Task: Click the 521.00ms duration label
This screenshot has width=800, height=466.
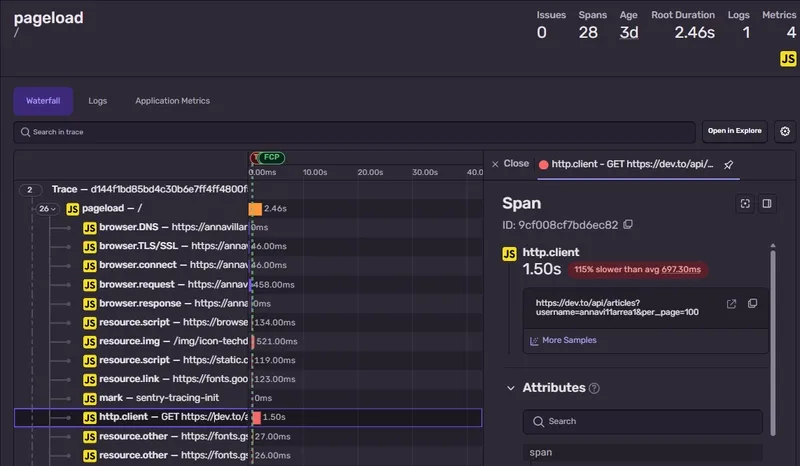Action: 277,341
